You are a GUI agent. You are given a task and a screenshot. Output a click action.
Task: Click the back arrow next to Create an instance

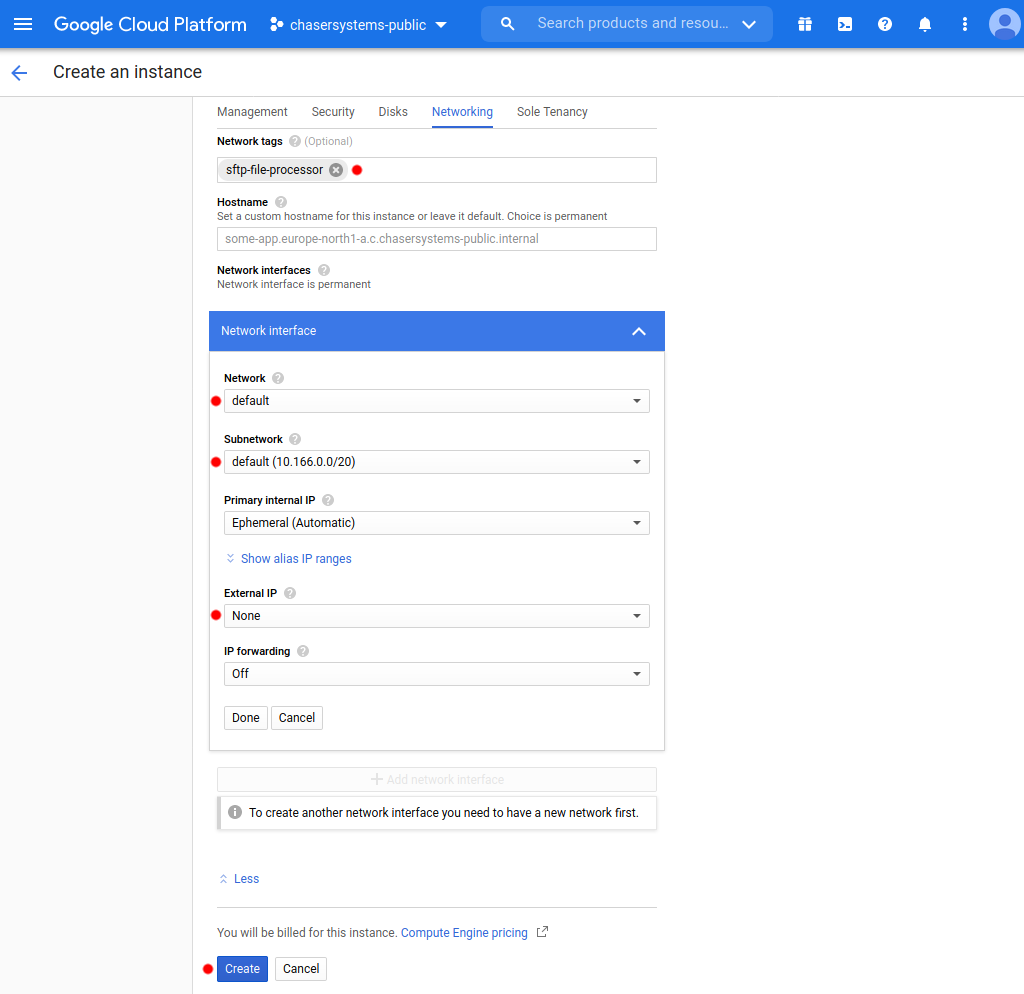click(x=20, y=72)
